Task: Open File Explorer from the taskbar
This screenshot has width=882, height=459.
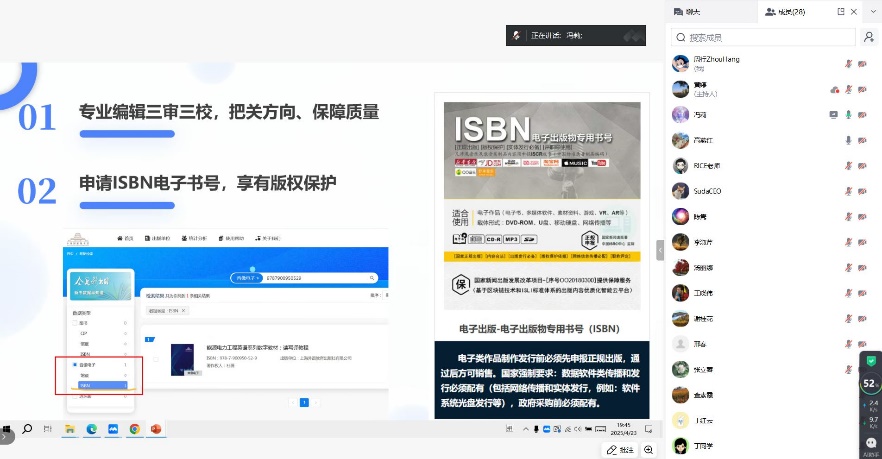Action: point(70,429)
